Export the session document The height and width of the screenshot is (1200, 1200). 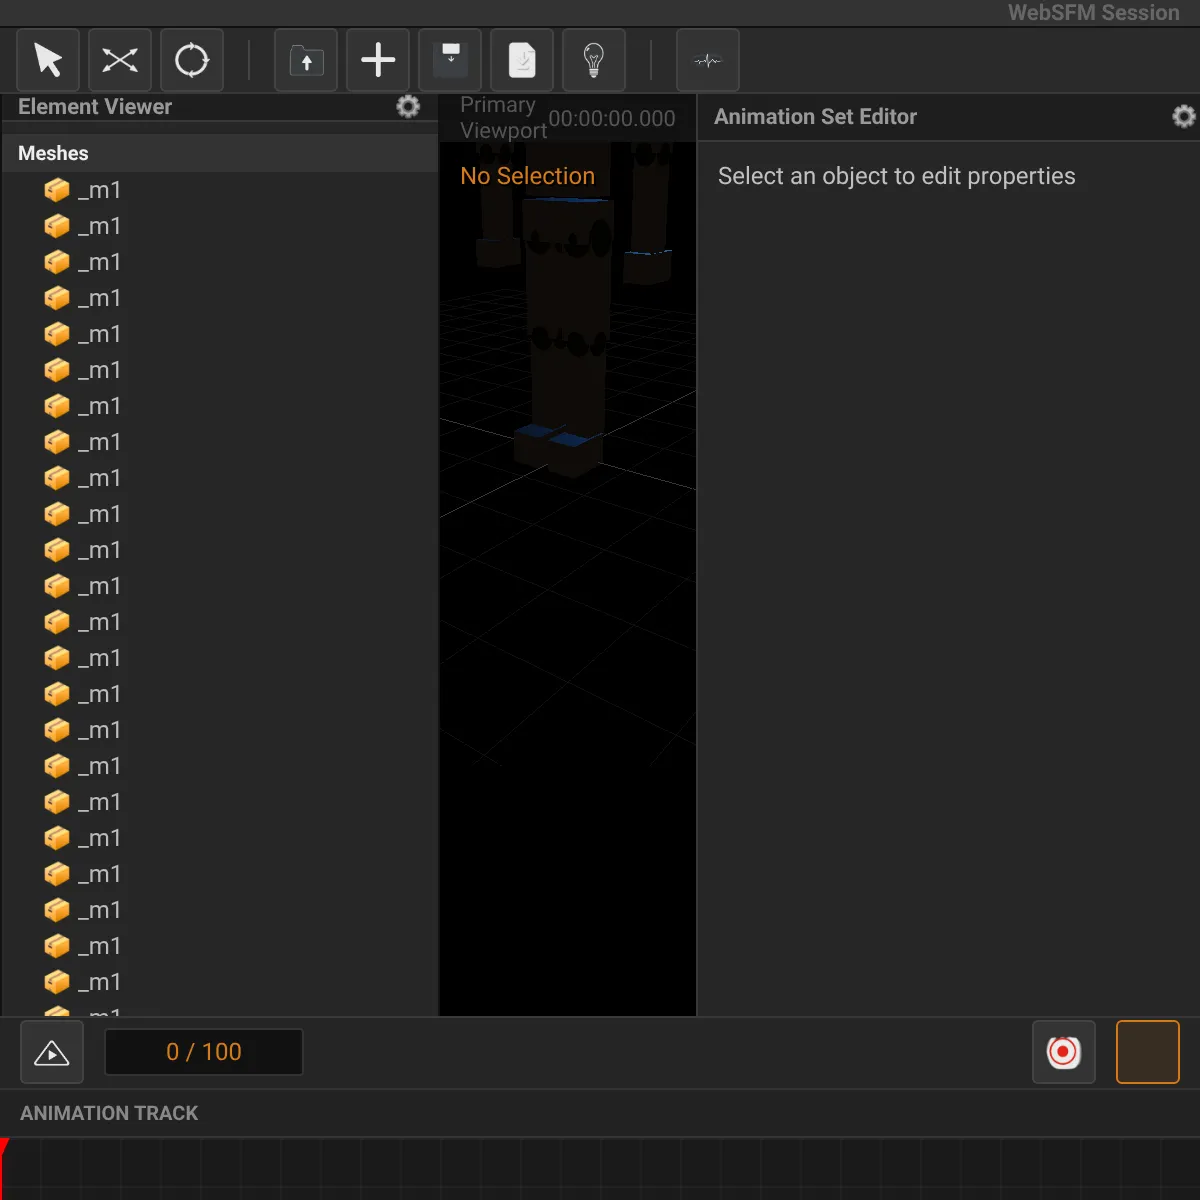pyautogui.click(x=521, y=60)
